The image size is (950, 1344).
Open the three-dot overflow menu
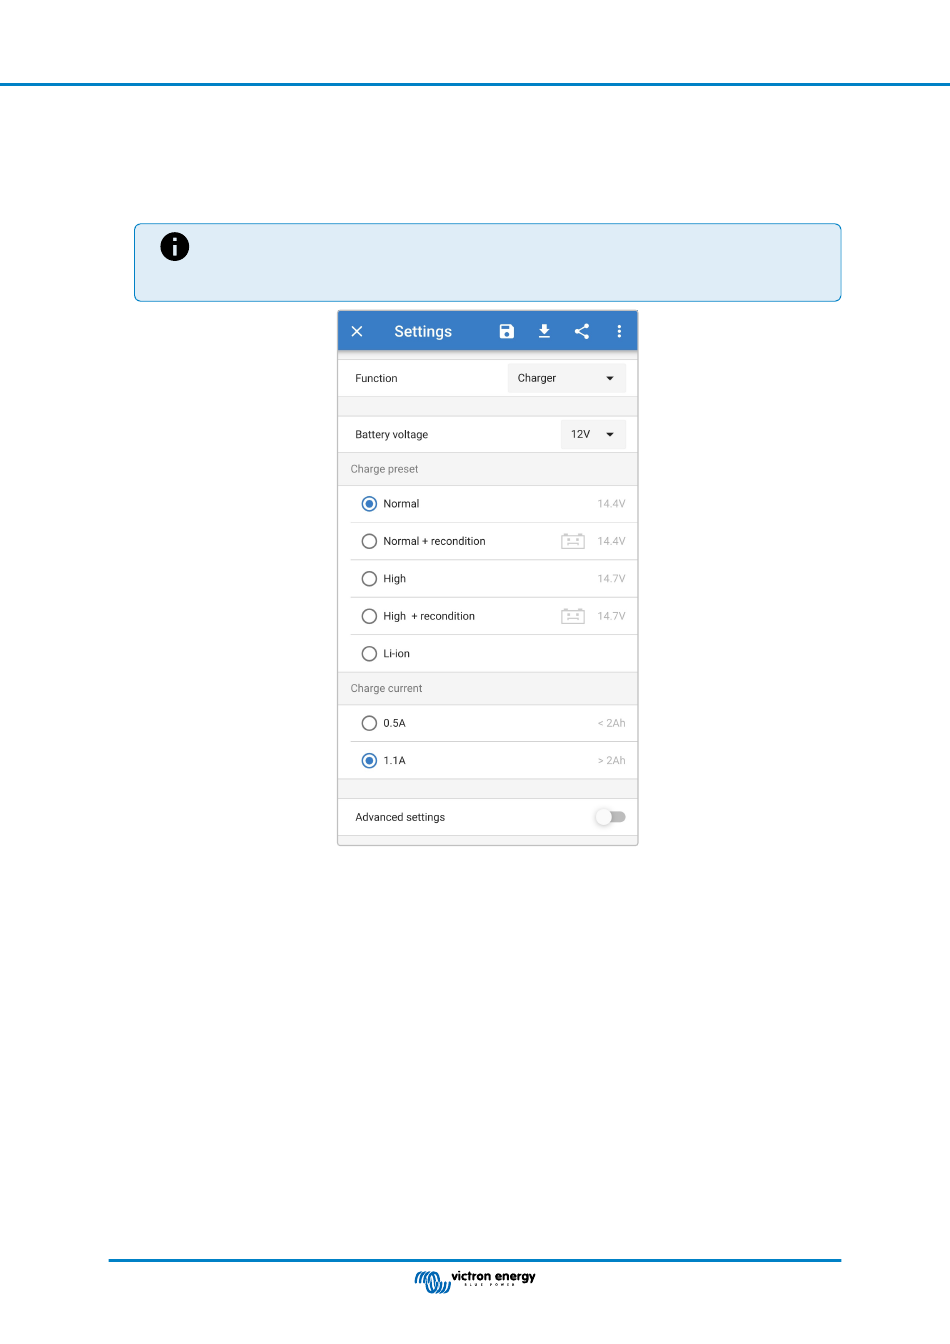tap(619, 331)
